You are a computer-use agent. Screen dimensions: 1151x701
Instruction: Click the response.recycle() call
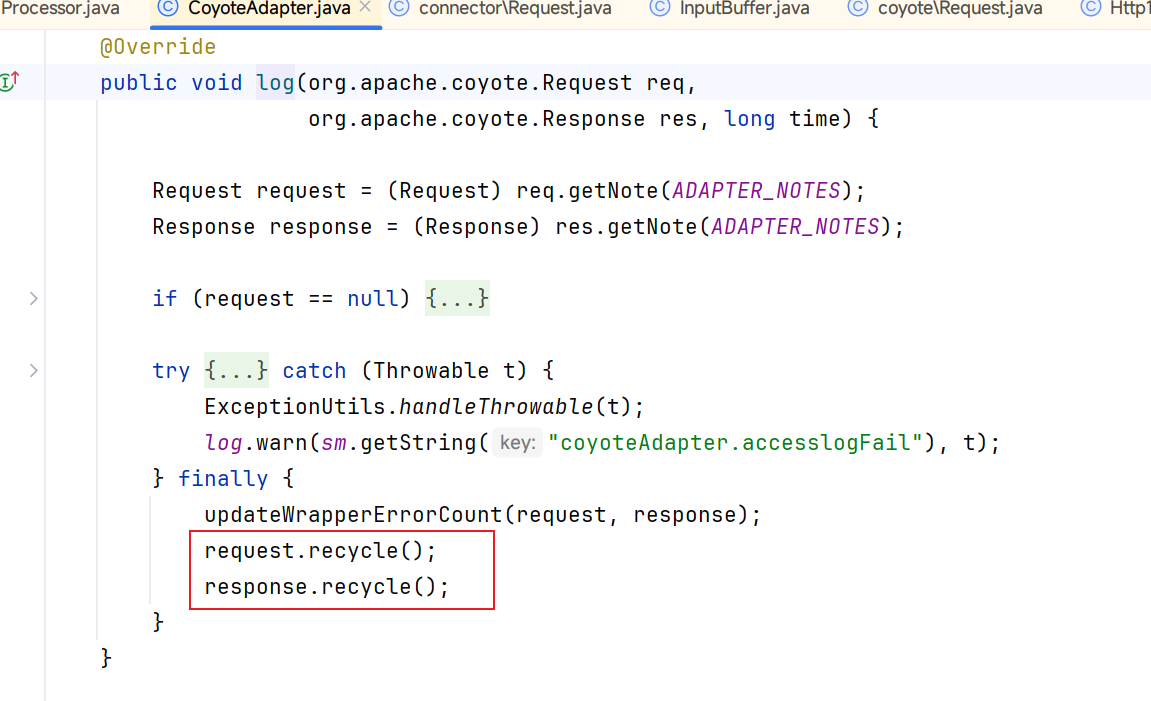click(326, 587)
